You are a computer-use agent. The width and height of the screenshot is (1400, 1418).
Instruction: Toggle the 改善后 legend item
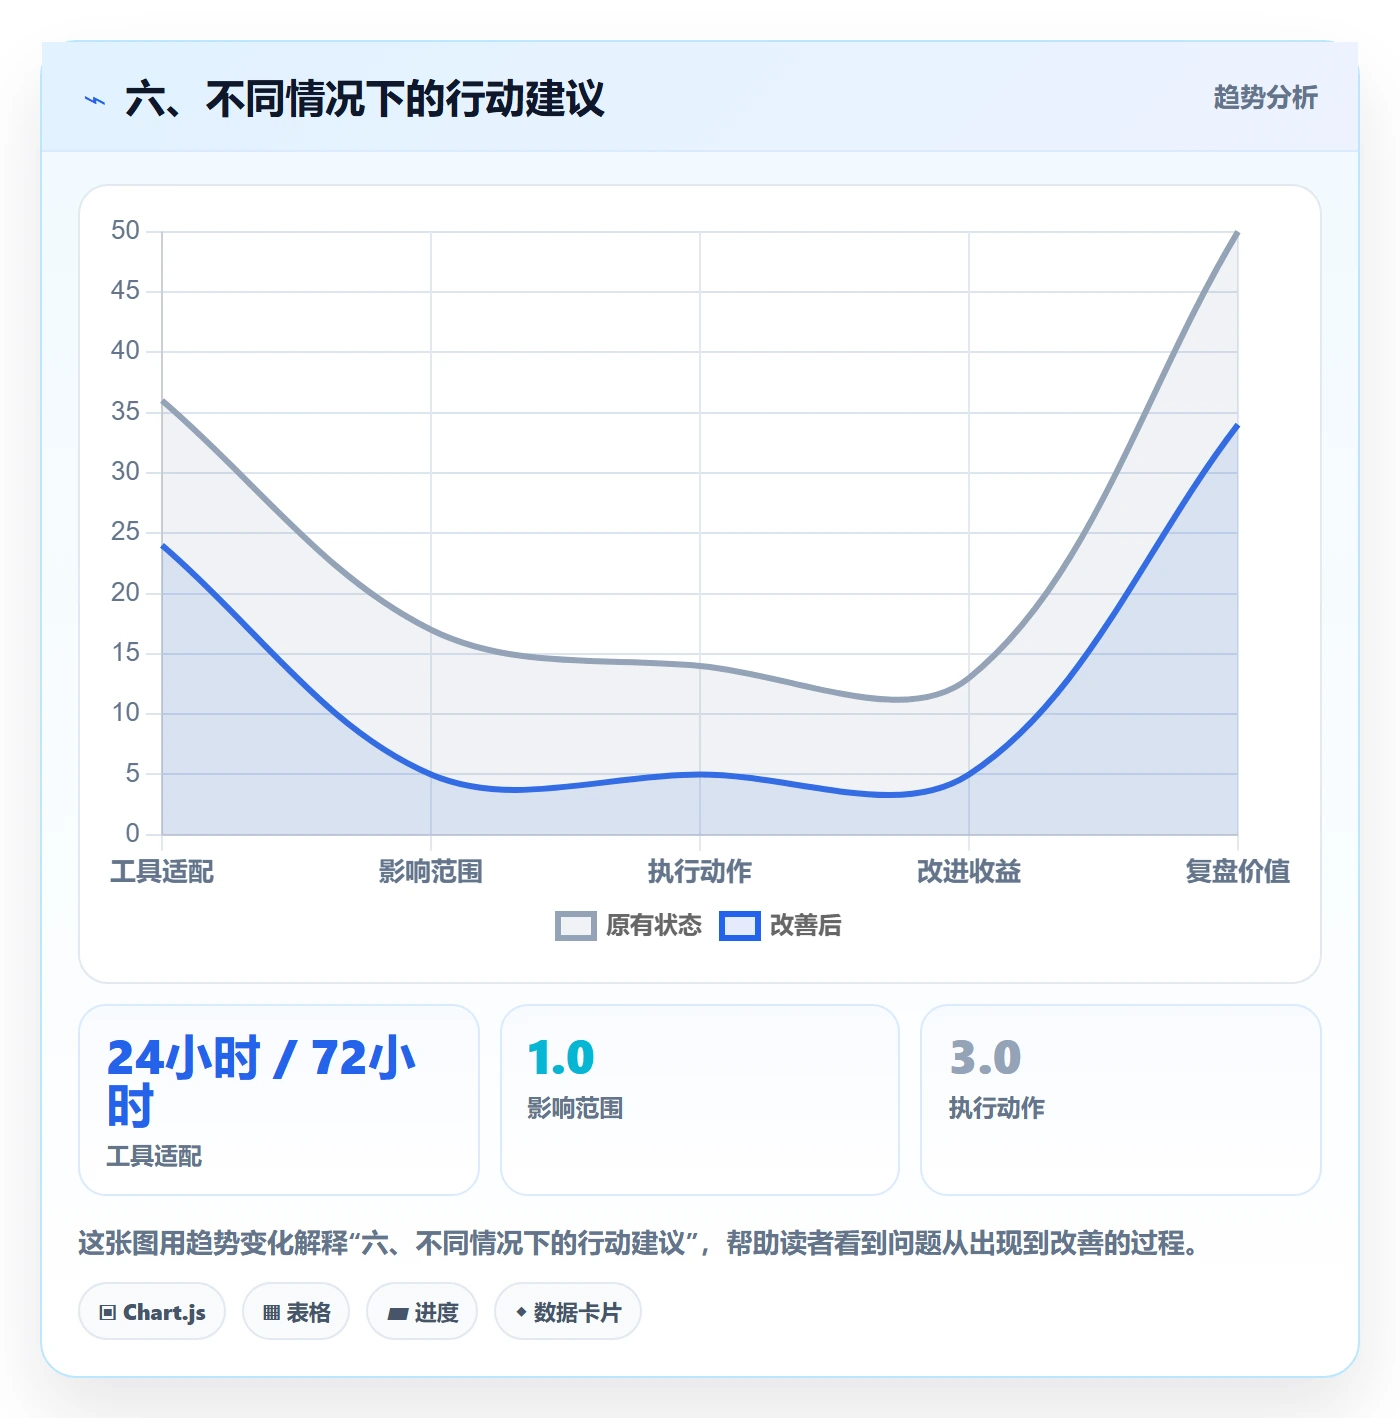coord(780,926)
